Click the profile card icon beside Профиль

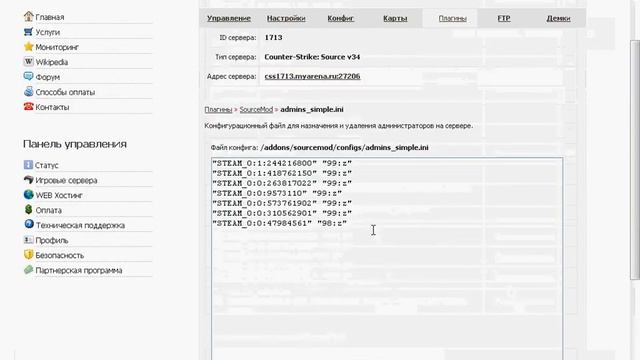28,240
